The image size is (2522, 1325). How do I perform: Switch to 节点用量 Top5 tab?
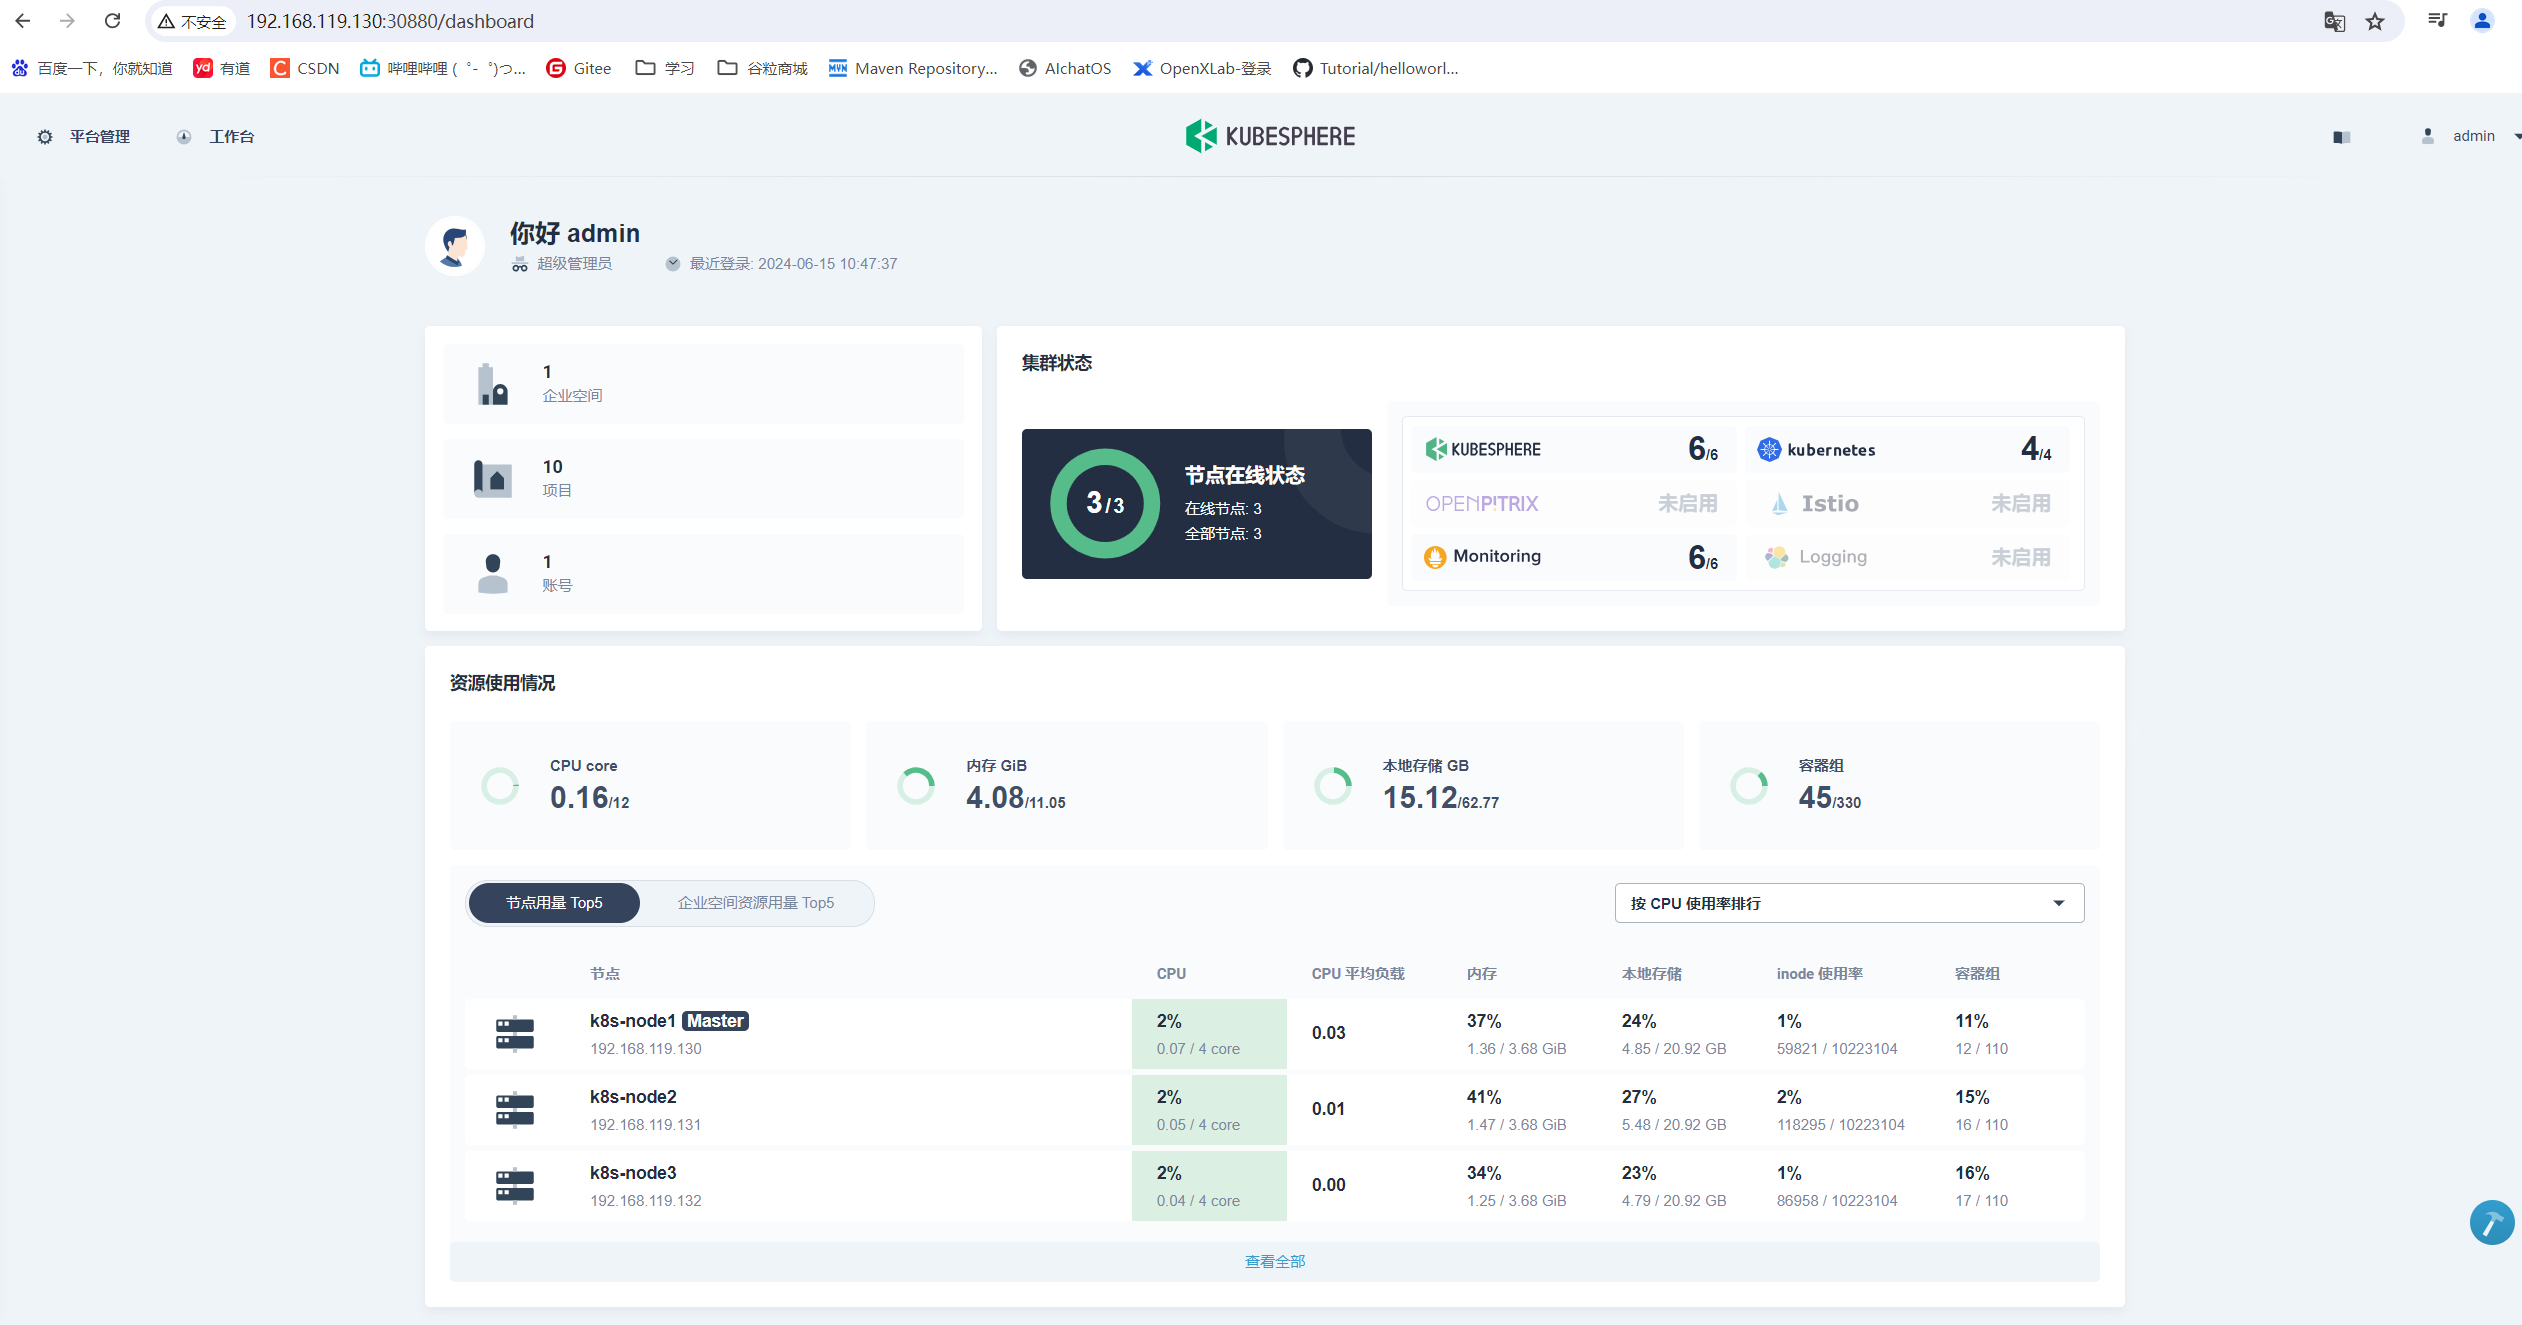(554, 903)
